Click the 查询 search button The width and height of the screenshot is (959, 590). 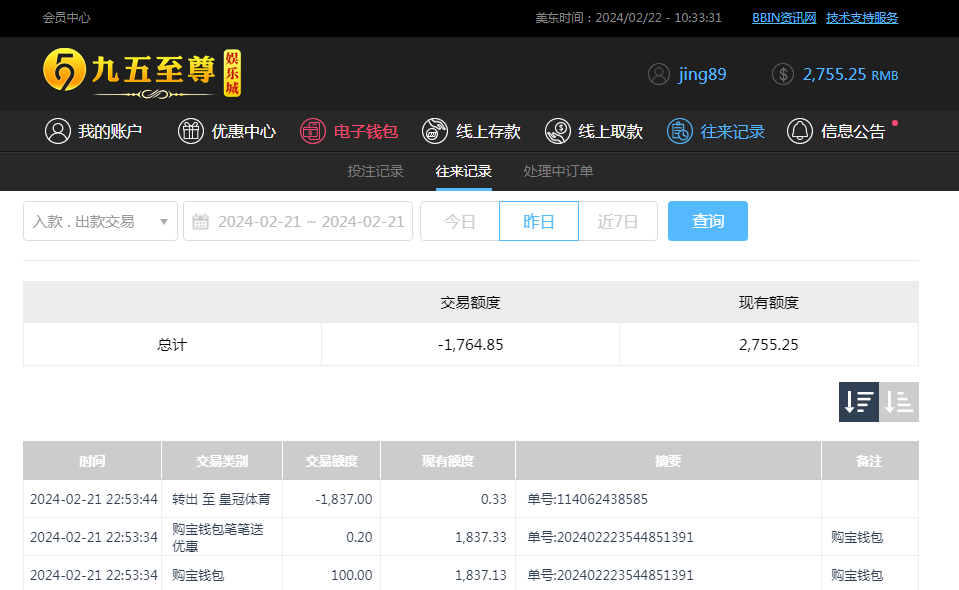[707, 222]
